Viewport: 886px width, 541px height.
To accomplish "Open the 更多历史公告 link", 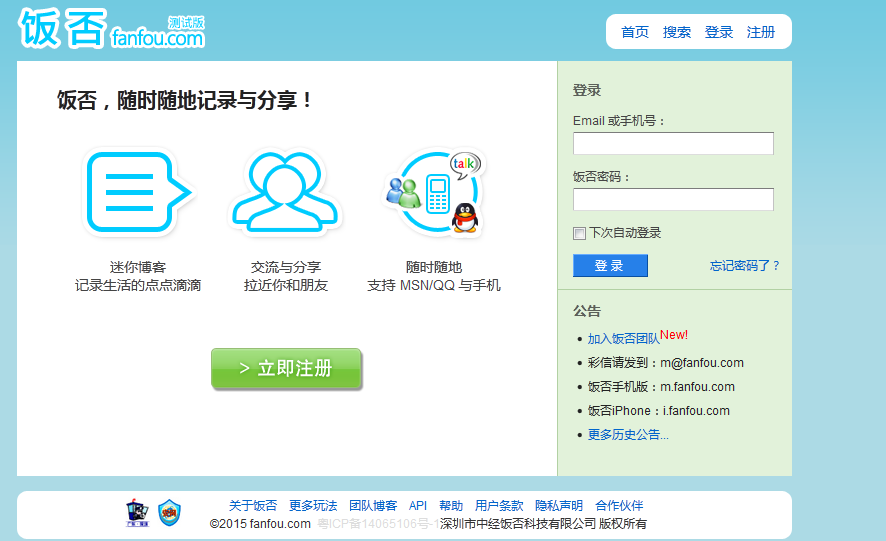I will (x=628, y=435).
